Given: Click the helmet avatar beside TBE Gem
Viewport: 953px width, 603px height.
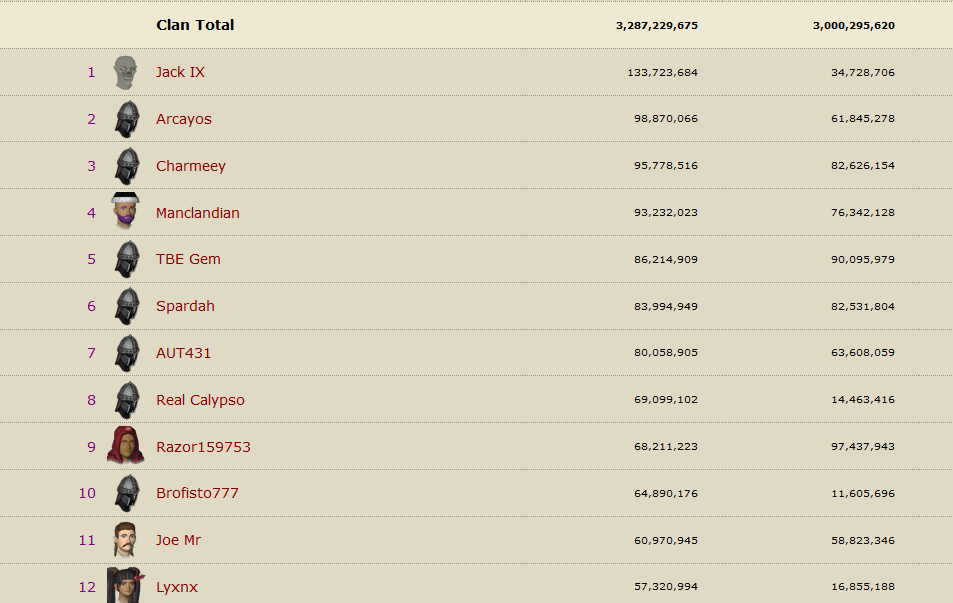Looking at the screenshot, I should (x=126, y=259).
